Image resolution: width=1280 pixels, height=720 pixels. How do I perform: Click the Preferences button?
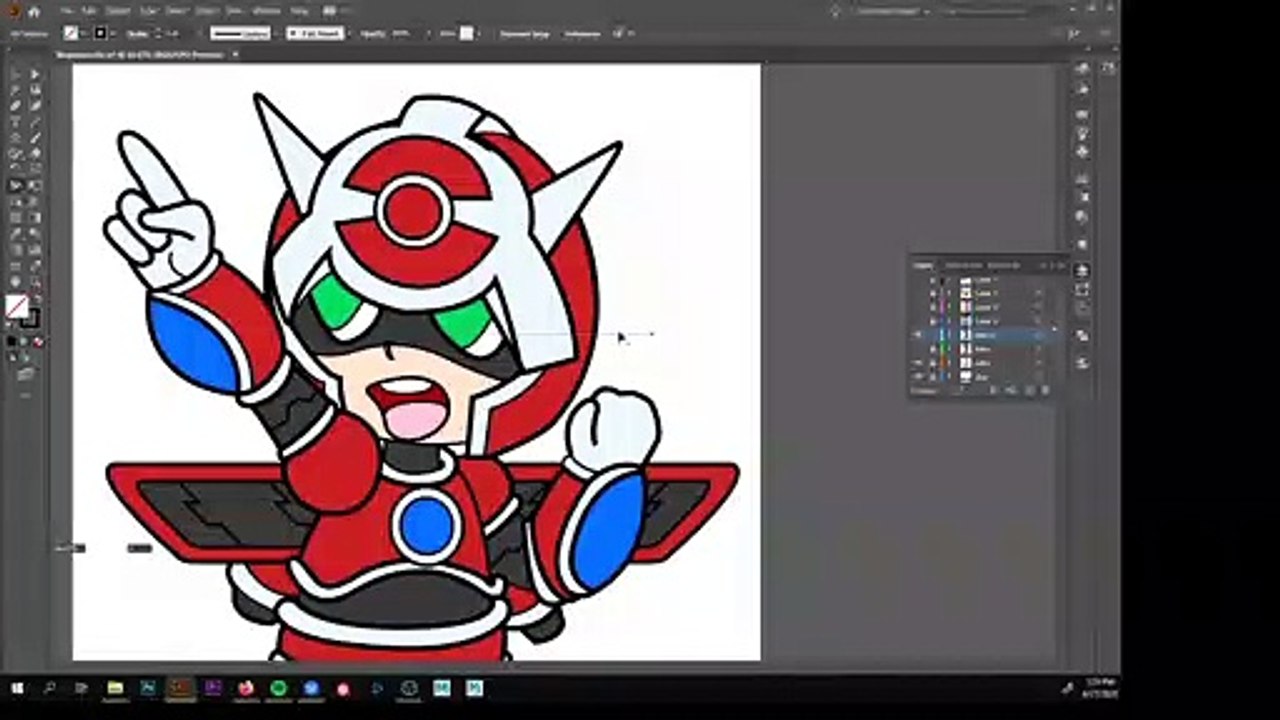tap(583, 33)
